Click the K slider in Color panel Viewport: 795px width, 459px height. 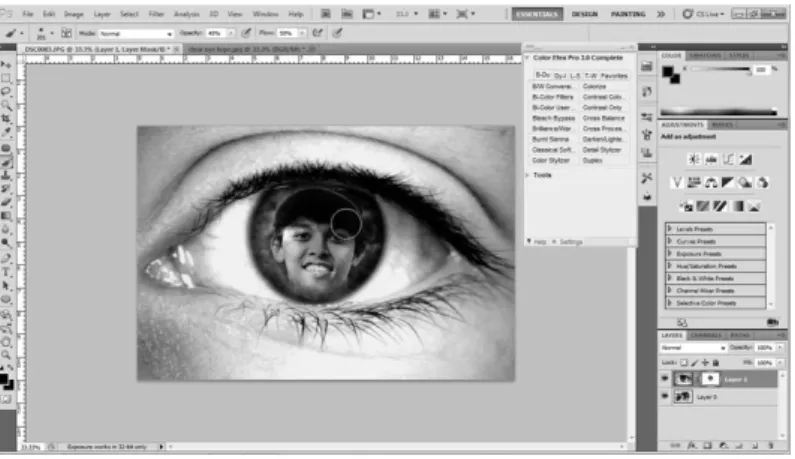[721, 69]
